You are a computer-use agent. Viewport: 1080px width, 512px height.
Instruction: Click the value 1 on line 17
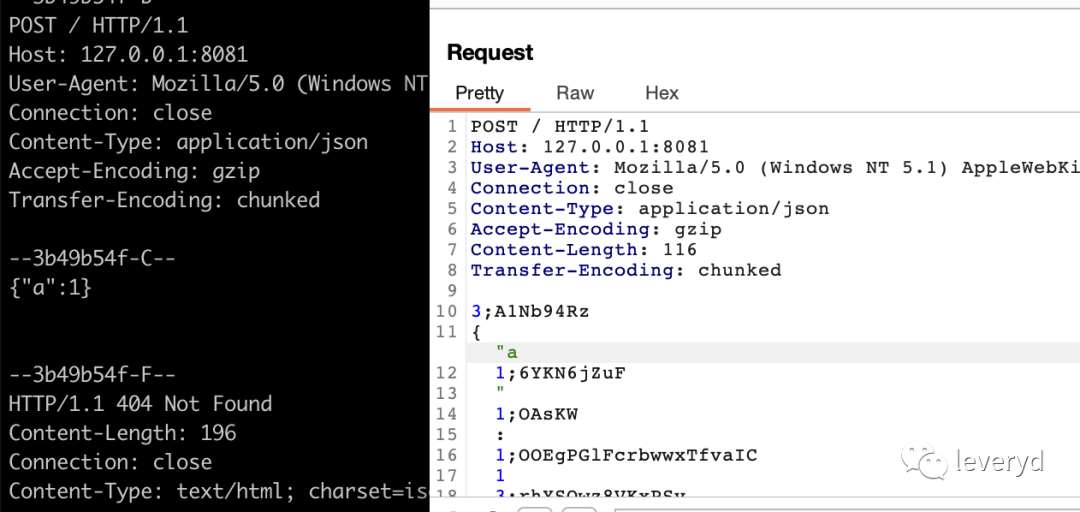(x=500, y=476)
